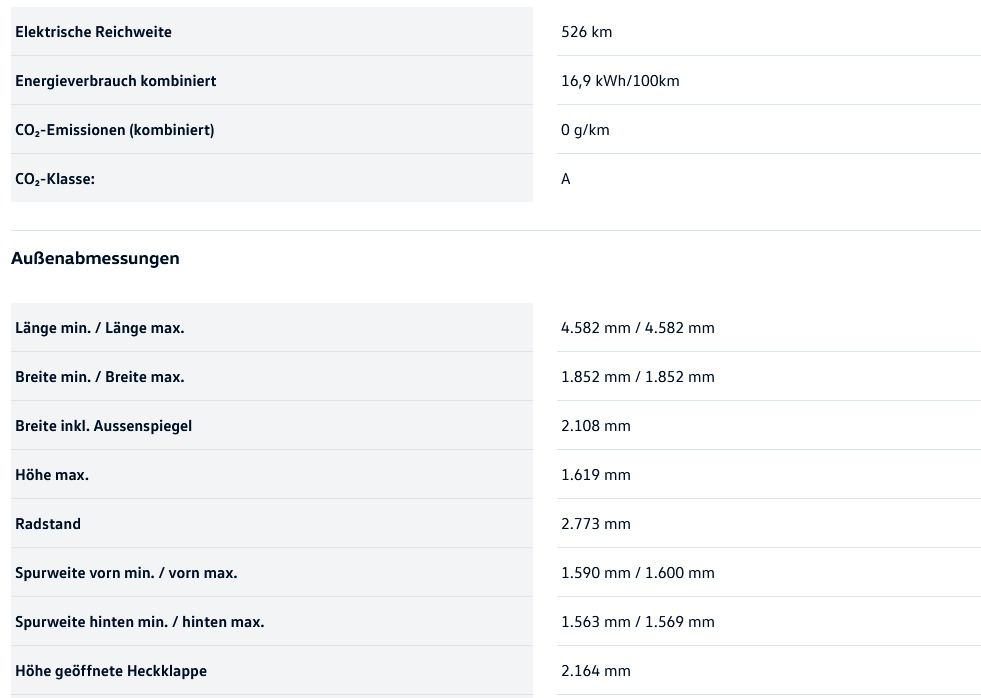Select the 2.108 mm mirror width value
This screenshot has height=698, width=981.
click(x=596, y=426)
